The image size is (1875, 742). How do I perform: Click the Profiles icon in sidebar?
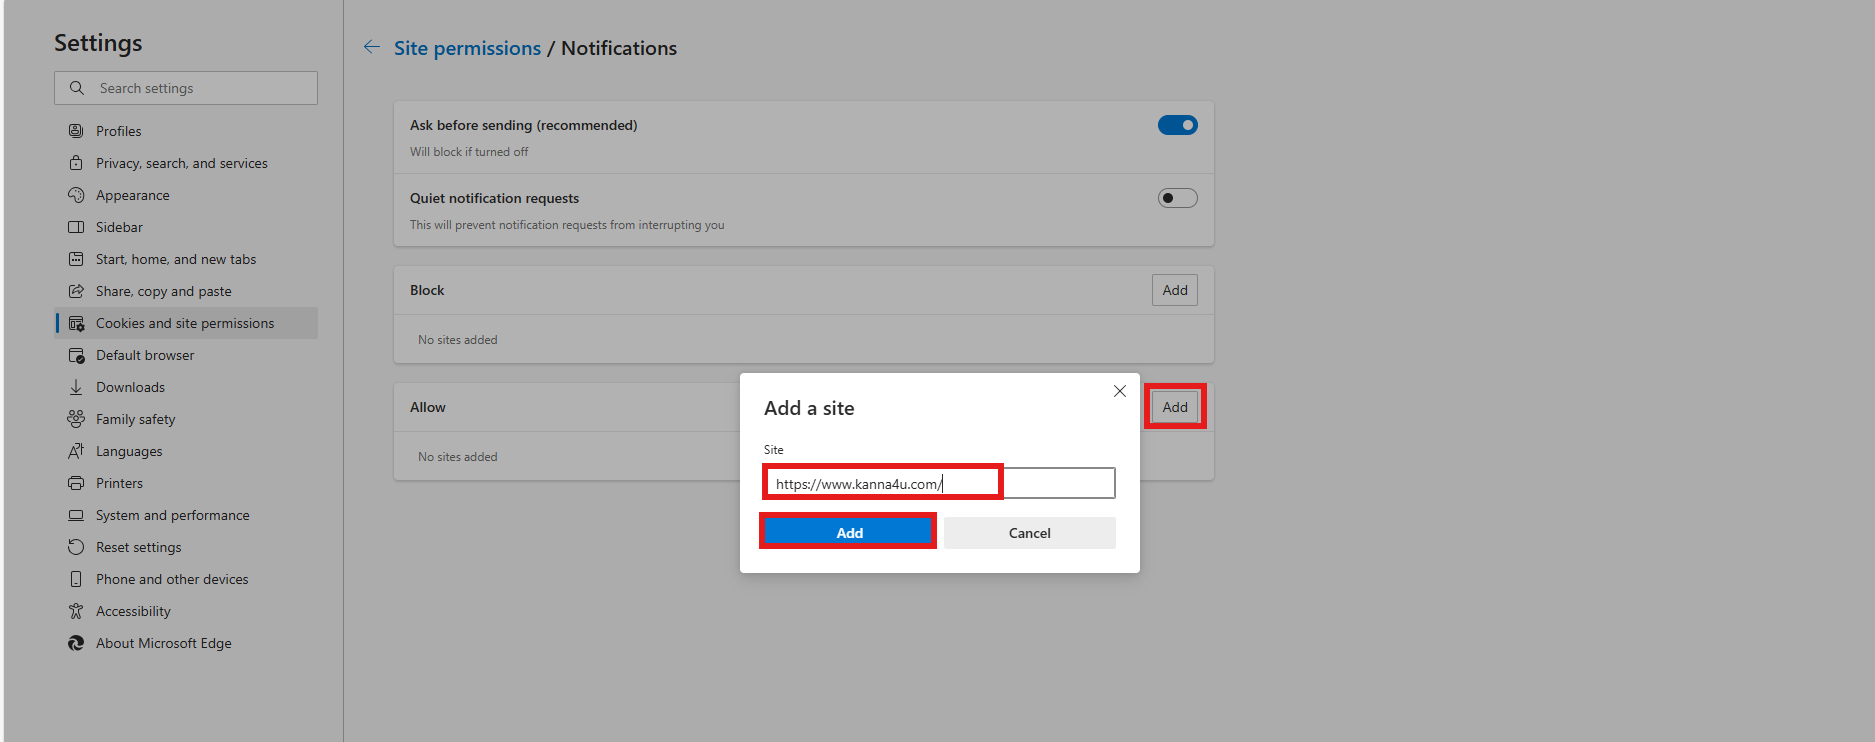pos(76,131)
